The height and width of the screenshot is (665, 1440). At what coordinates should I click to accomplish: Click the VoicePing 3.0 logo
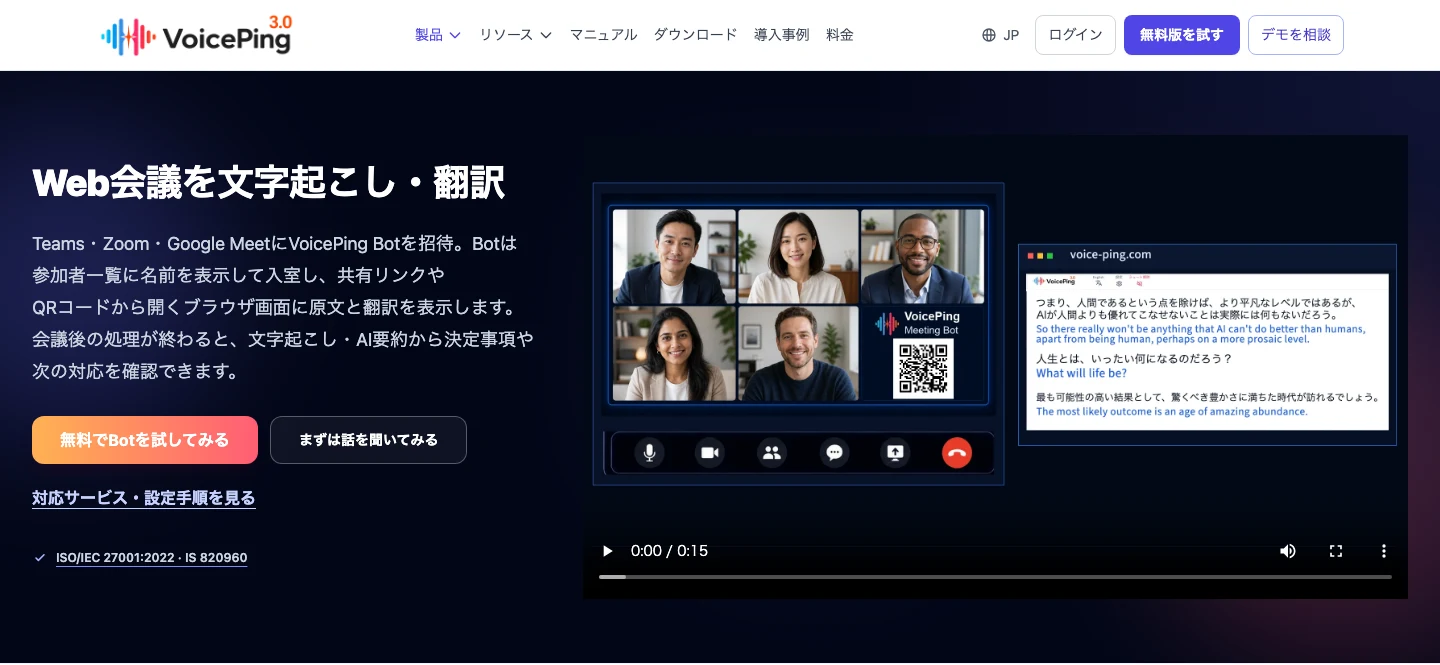click(196, 36)
